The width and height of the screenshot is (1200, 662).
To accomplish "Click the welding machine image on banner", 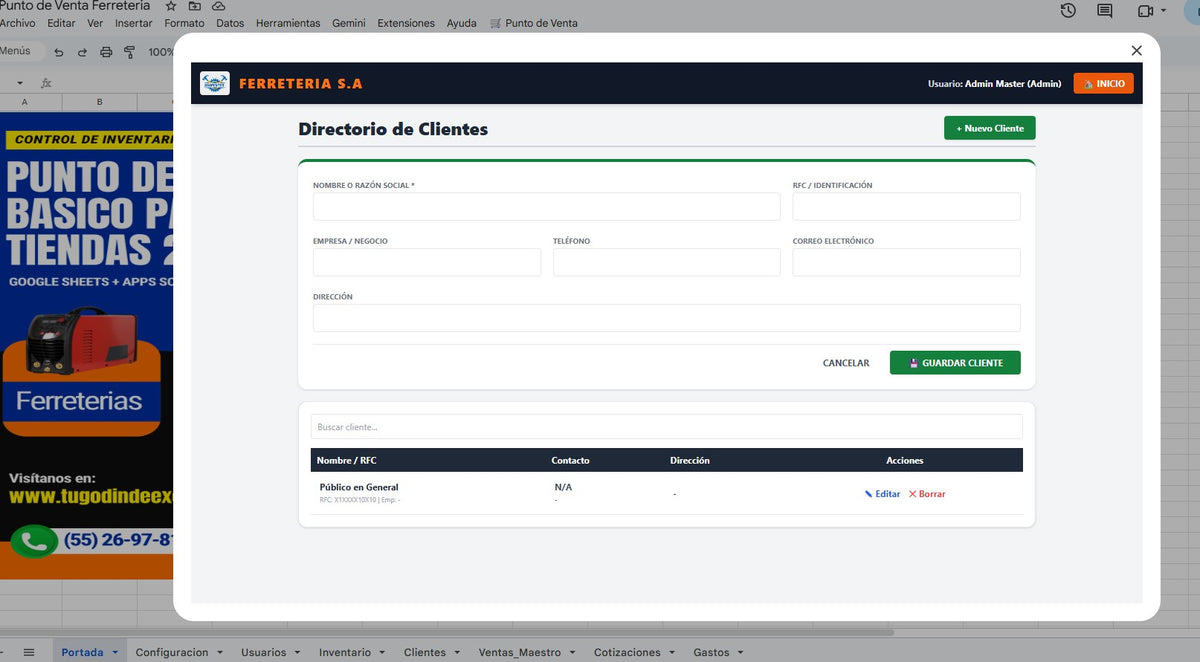I will [80, 340].
